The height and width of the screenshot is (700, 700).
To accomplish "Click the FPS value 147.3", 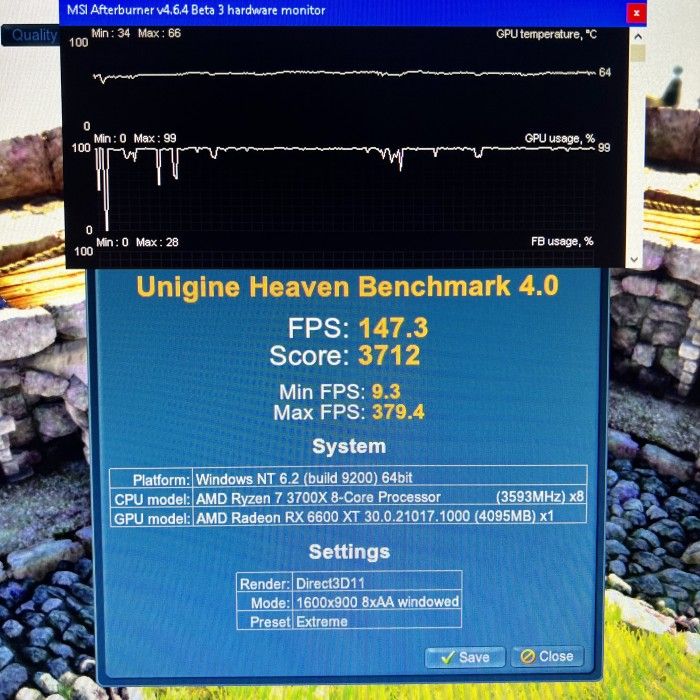I will pyautogui.click(x=393, y=328).
